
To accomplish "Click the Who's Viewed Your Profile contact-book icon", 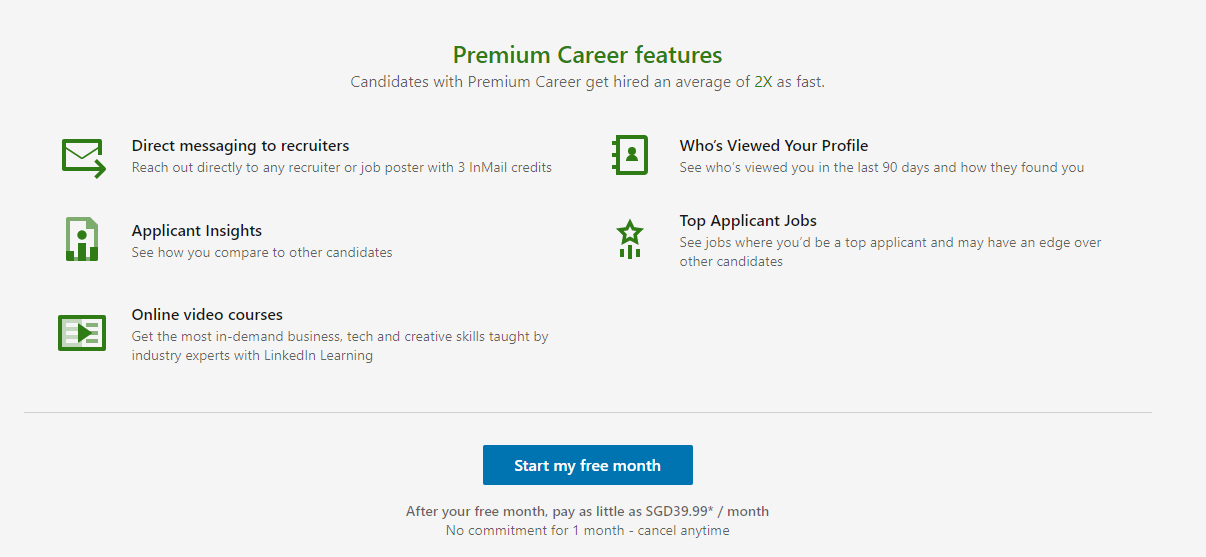I will 630,156.
